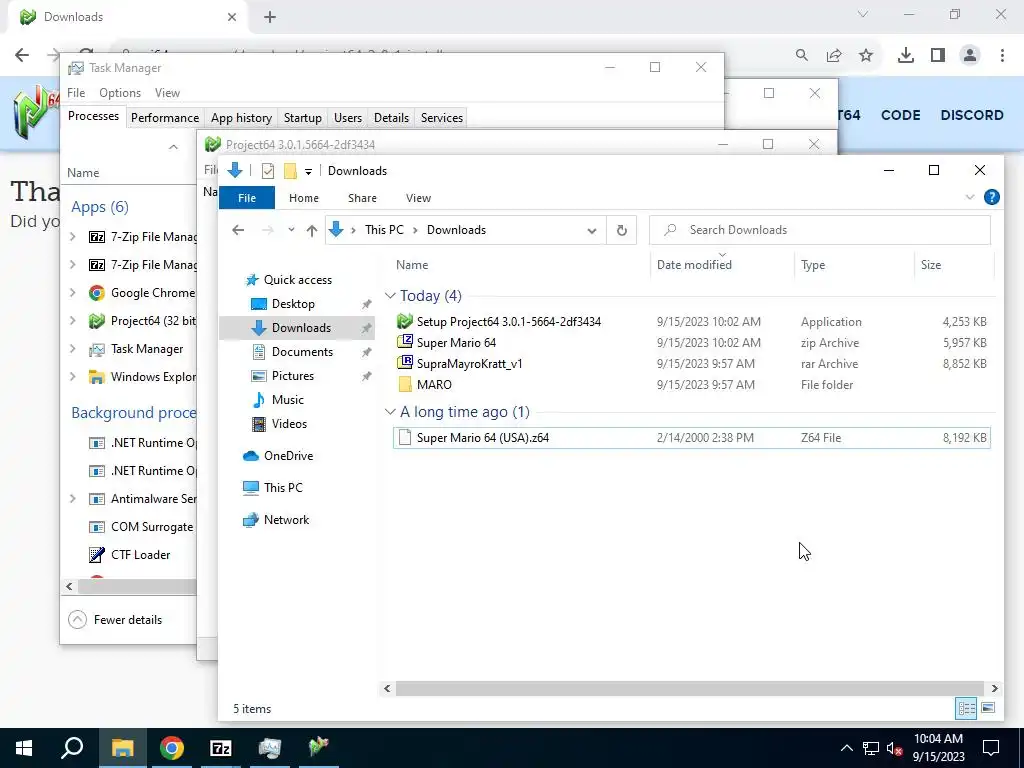This screenshot has width=1024, height=768.
Task: Open CODE link on Project64 website
Action: tap(901, 115)
